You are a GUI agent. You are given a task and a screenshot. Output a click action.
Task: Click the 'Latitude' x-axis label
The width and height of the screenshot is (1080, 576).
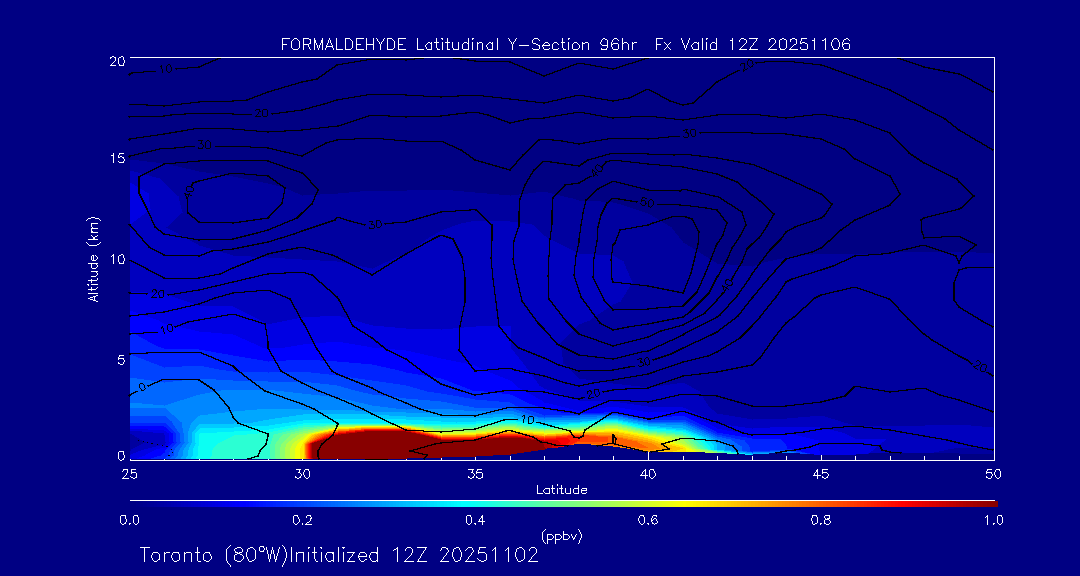561,489
